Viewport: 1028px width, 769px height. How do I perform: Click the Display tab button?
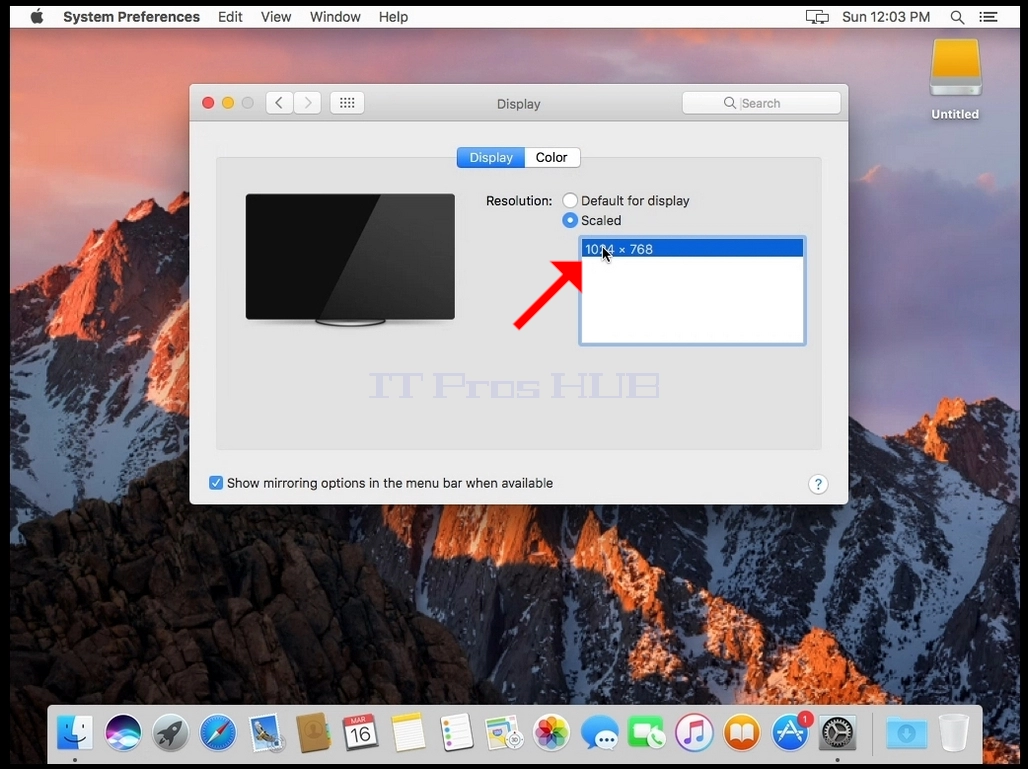click(x=491, y=157)
